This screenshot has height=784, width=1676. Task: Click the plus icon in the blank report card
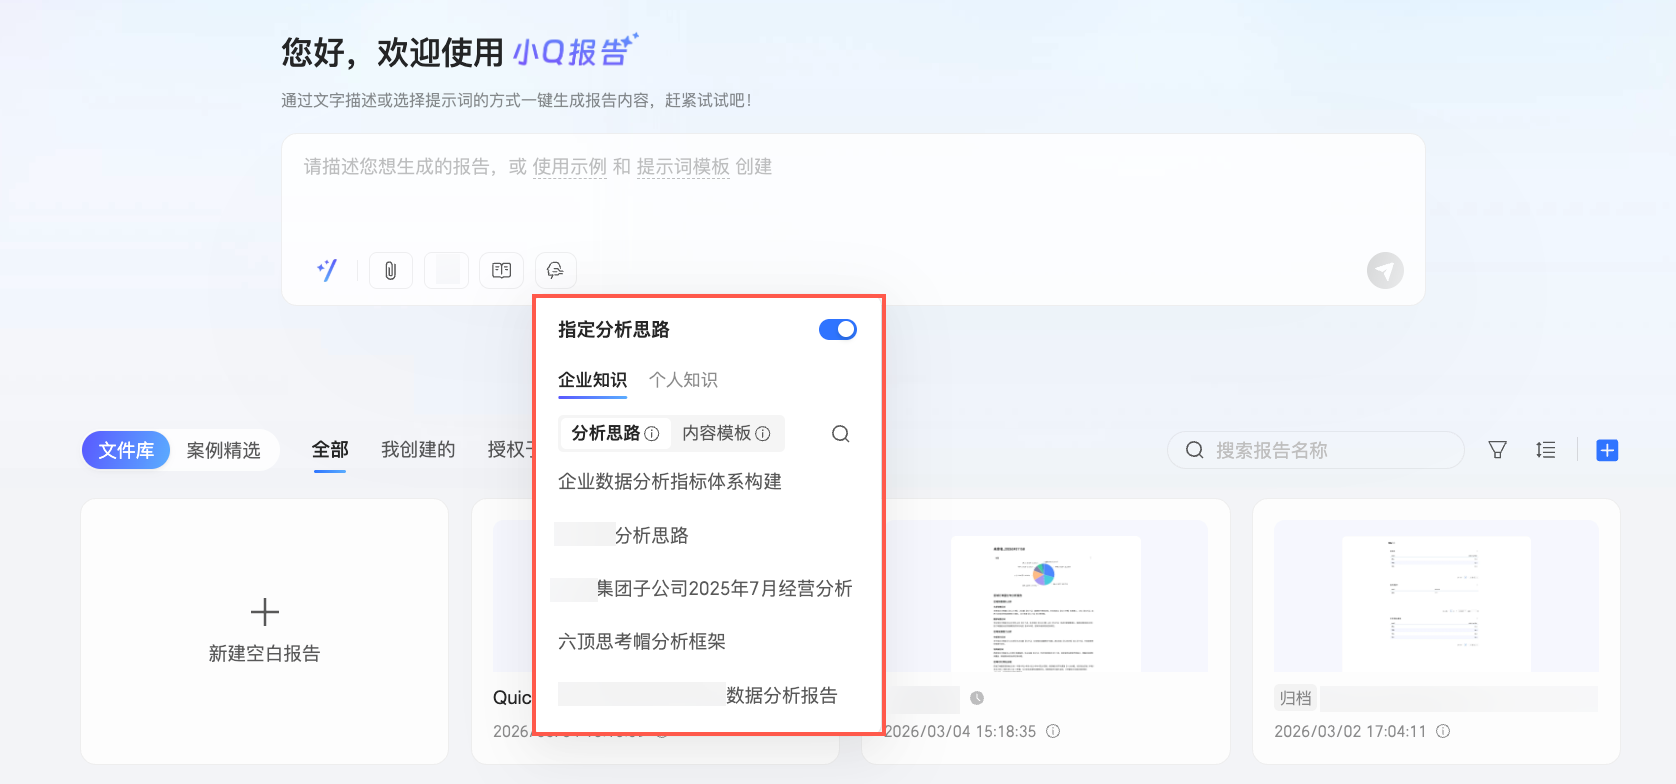click(x=265, y=612)
